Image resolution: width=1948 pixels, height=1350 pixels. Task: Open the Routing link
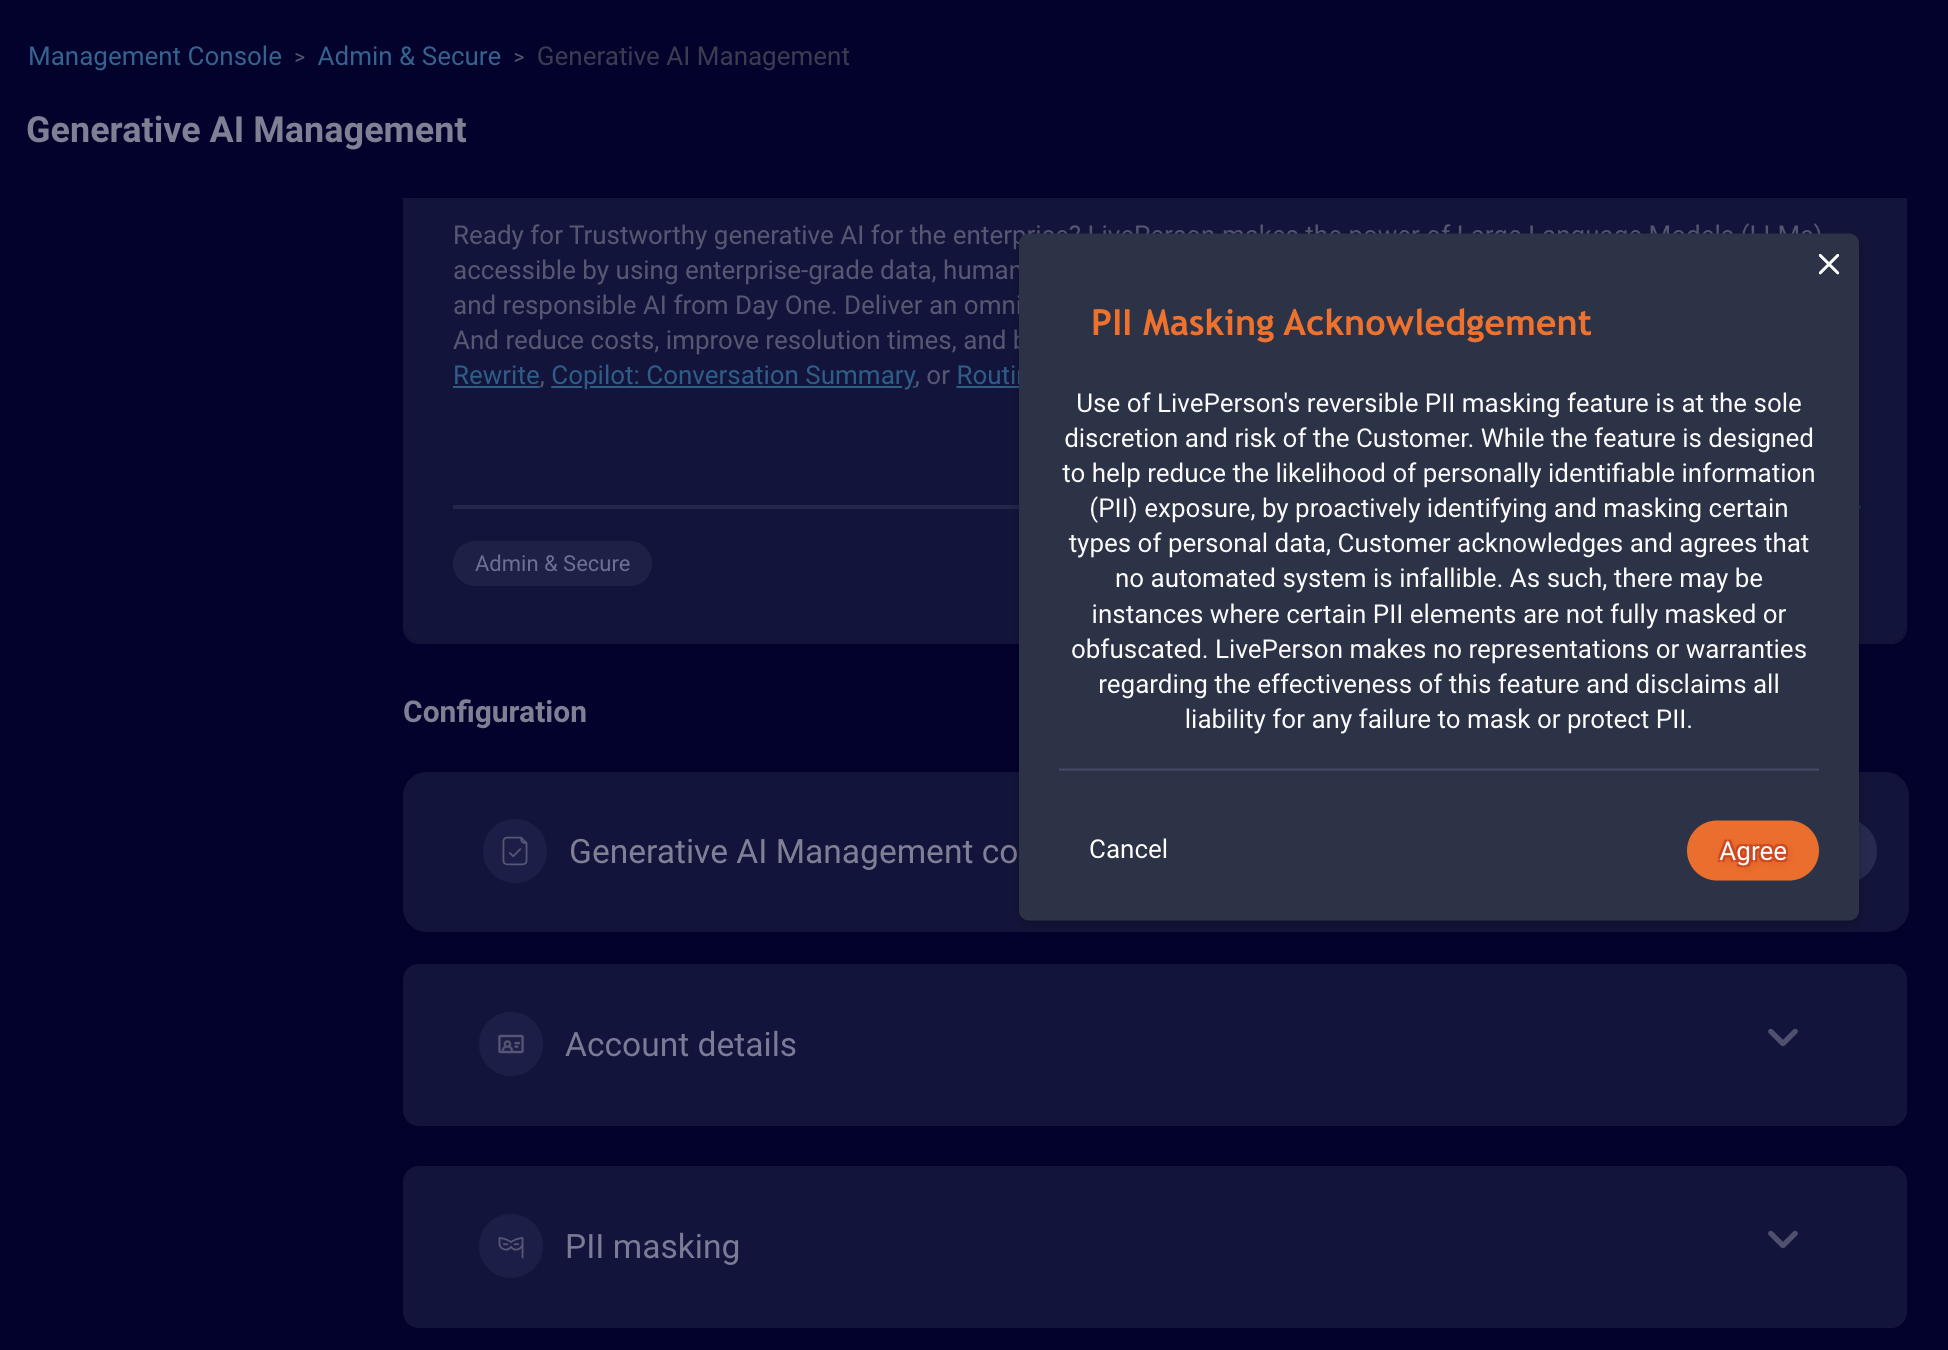point(993,375)
